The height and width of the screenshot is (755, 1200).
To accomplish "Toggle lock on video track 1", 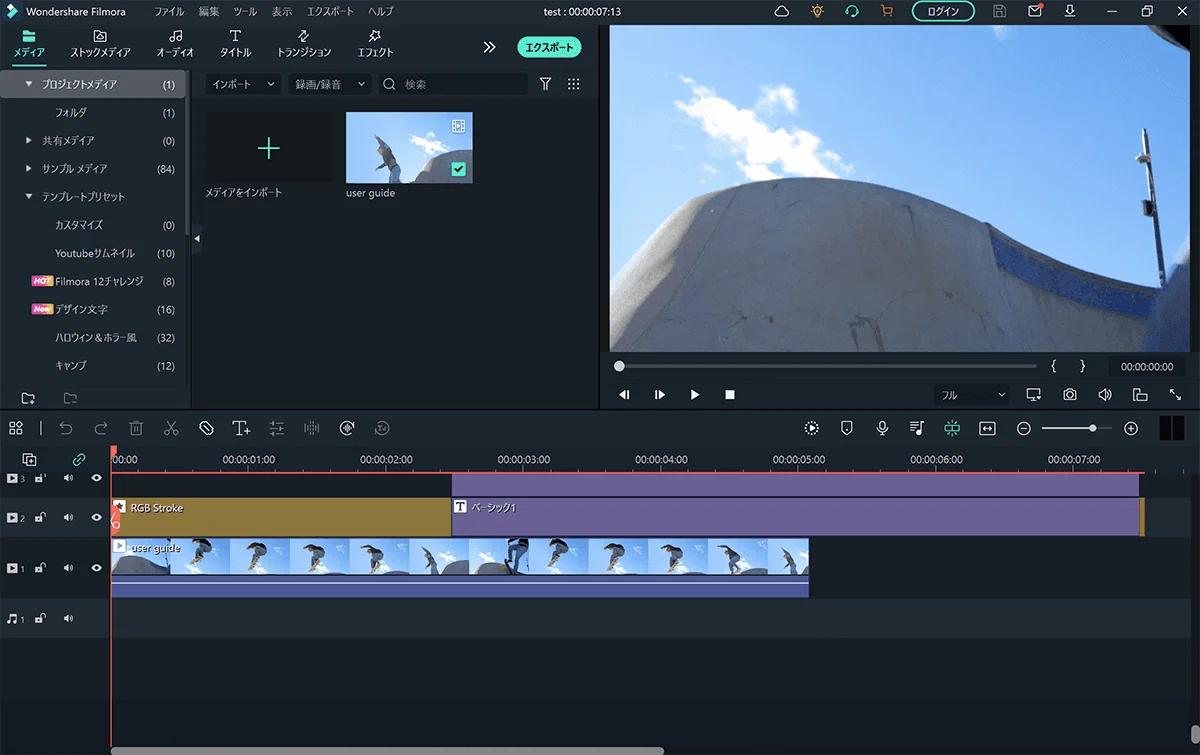I will [x=41, y=568].
